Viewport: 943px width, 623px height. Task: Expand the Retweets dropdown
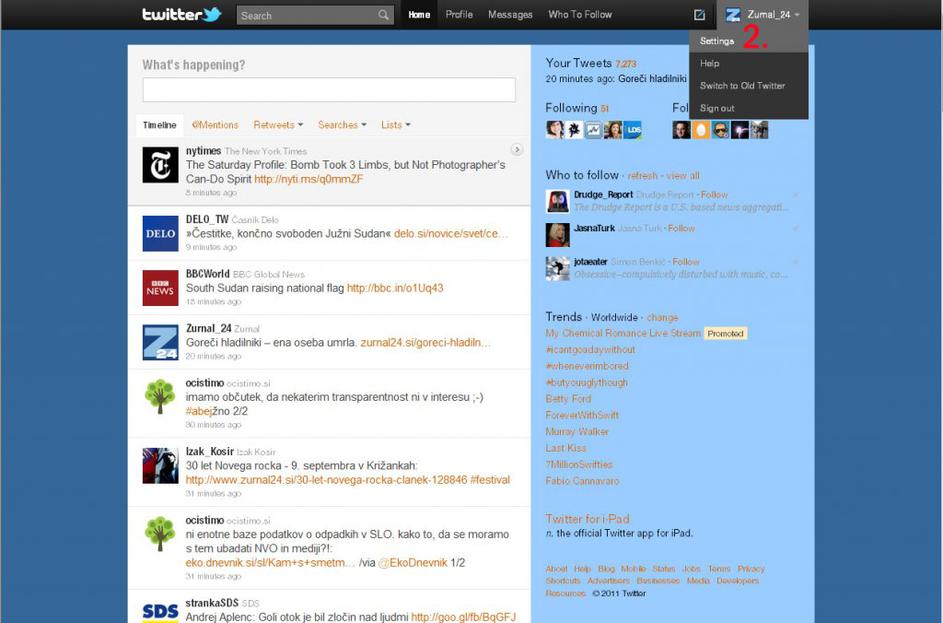278,125
